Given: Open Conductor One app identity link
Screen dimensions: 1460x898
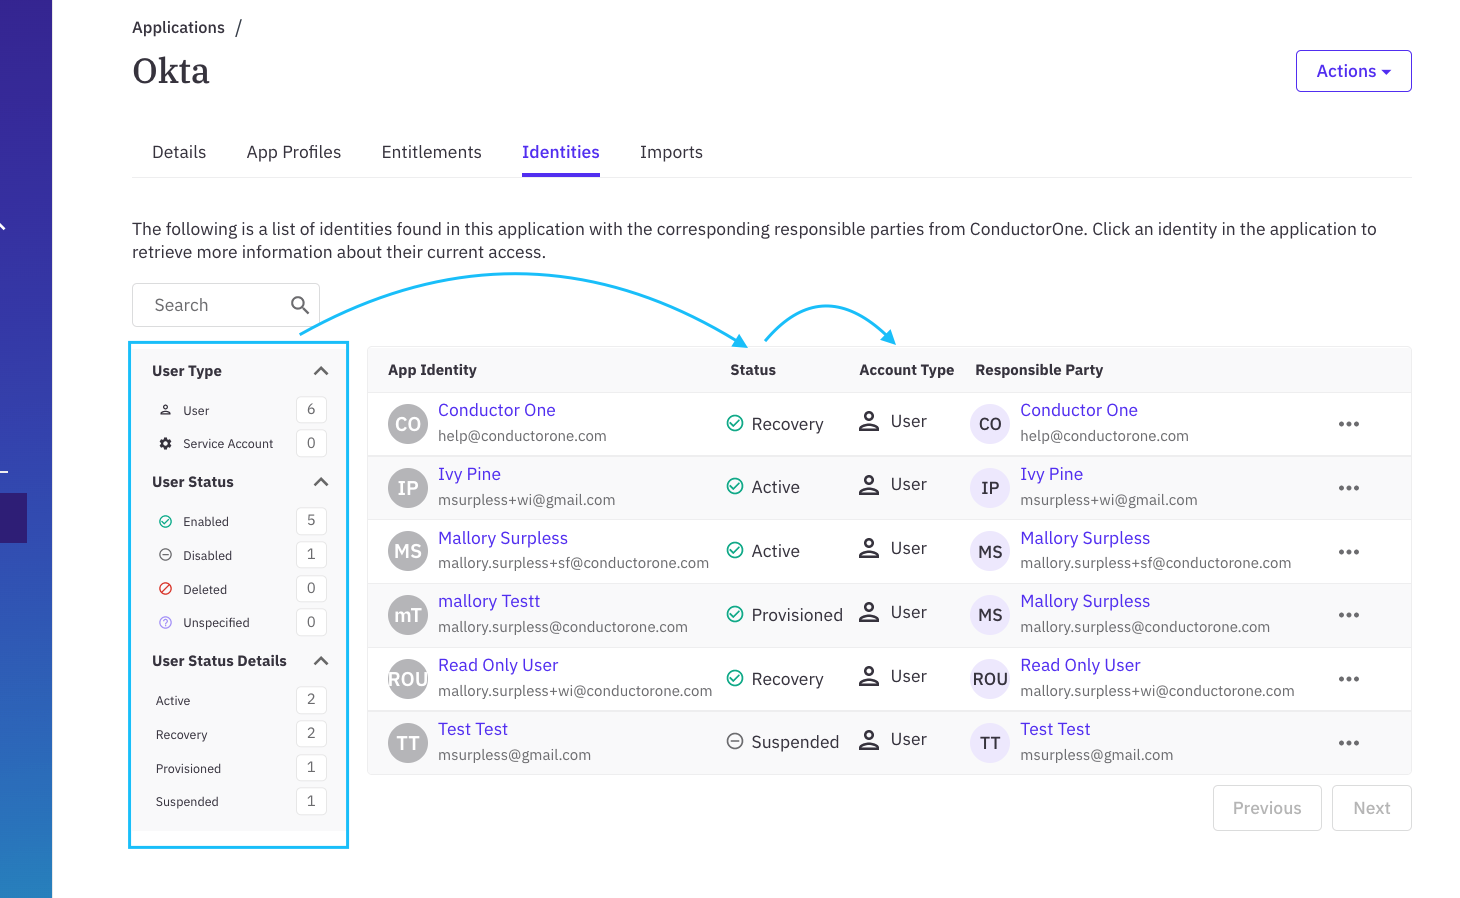Looking at the screenshot, I should (496, 410).
